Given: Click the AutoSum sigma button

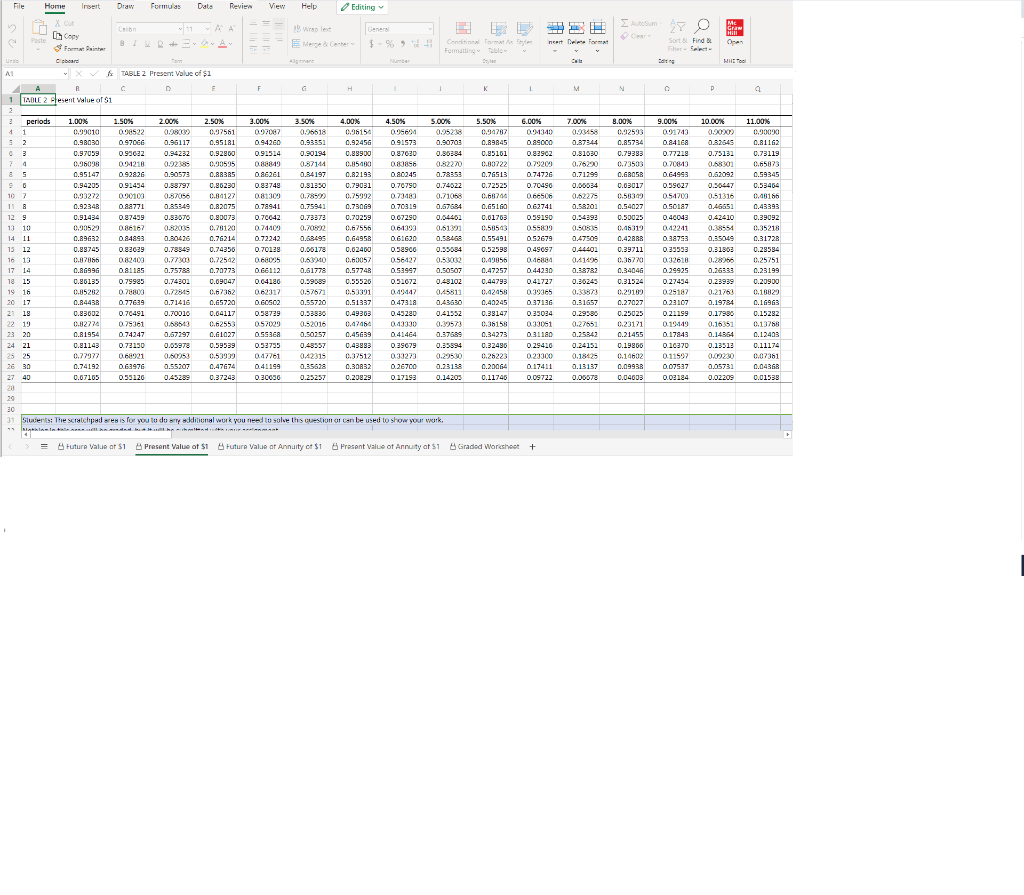Looking at the screenshot, I should 639,24.
